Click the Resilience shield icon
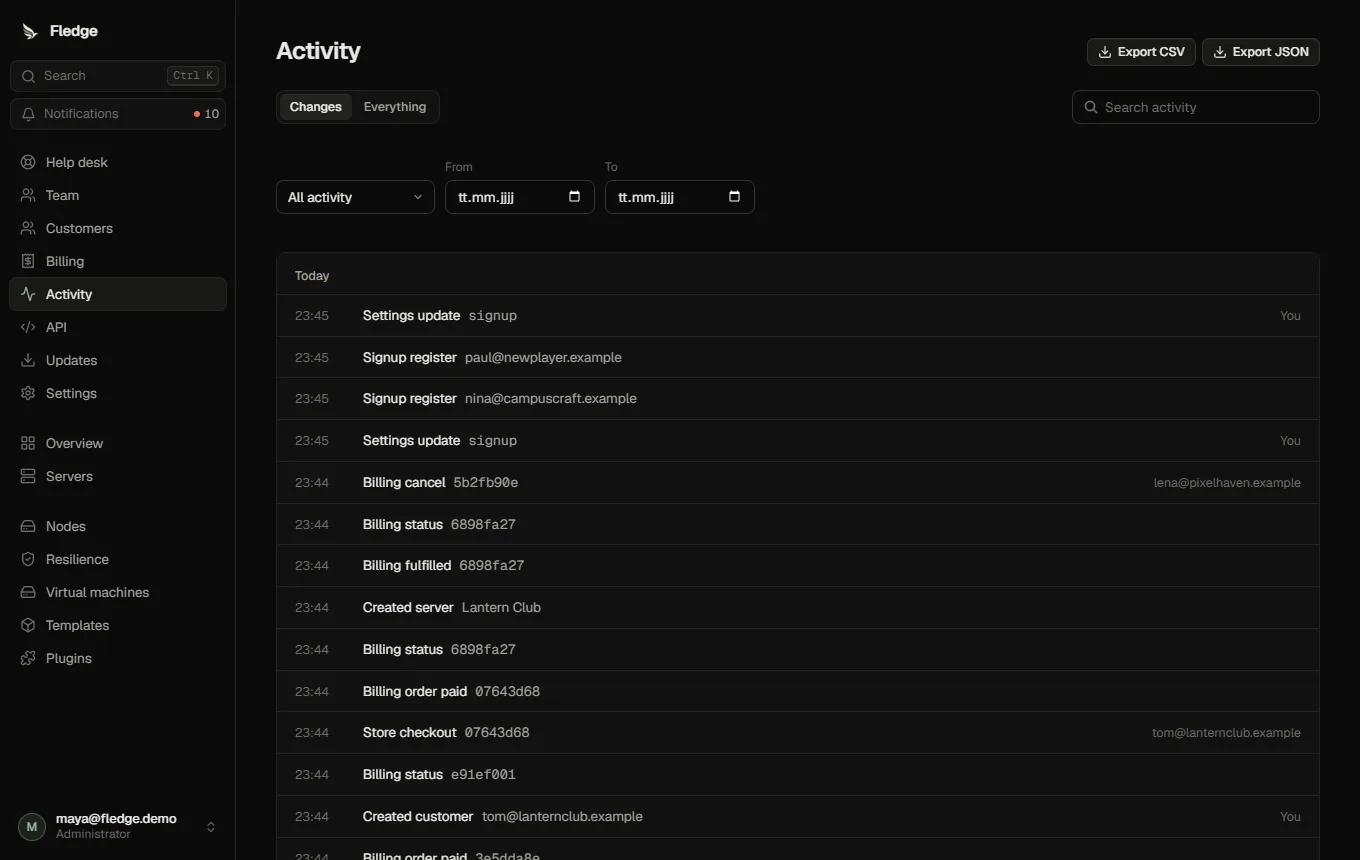Viewport: 1360px width, 860px height. pyautogui.click(x=28, y=559)
